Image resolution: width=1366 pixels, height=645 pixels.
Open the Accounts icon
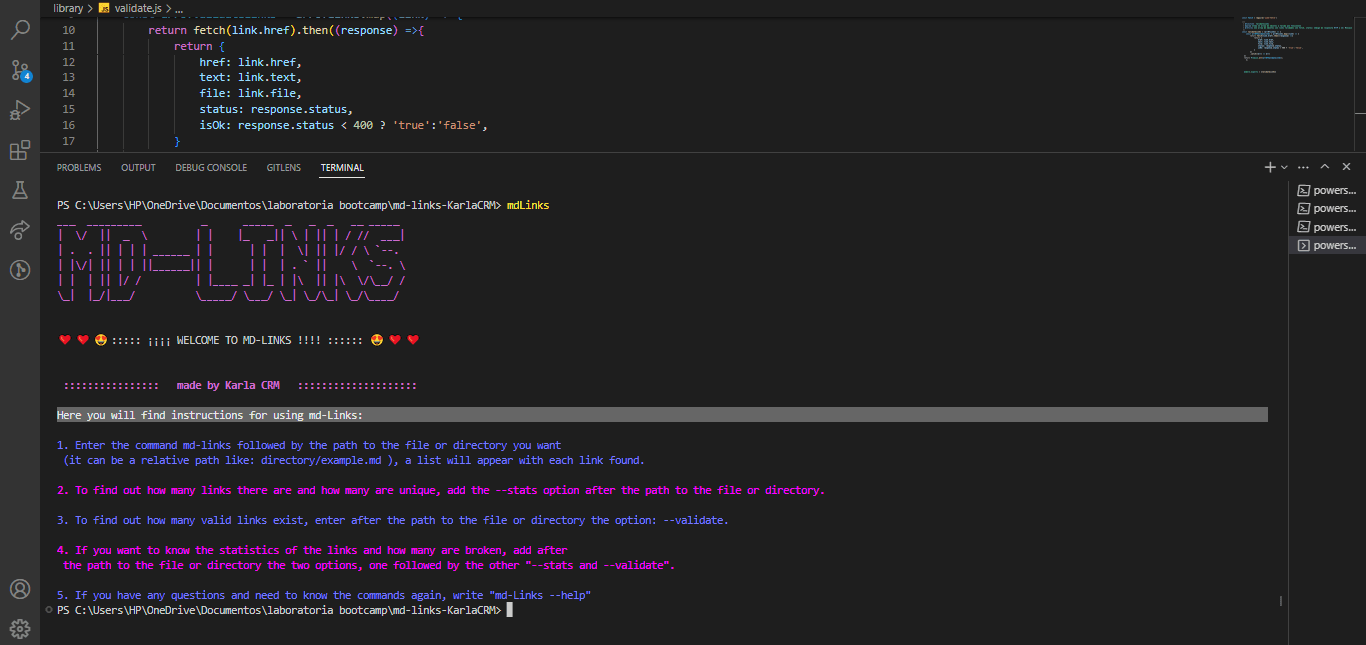pos(20,589)
